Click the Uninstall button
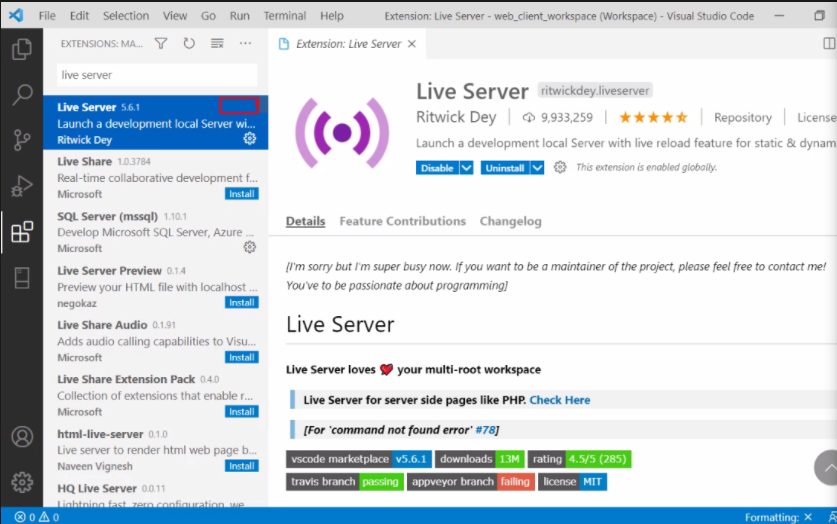Viewport: 837px width, 524px height. (505, 168)
